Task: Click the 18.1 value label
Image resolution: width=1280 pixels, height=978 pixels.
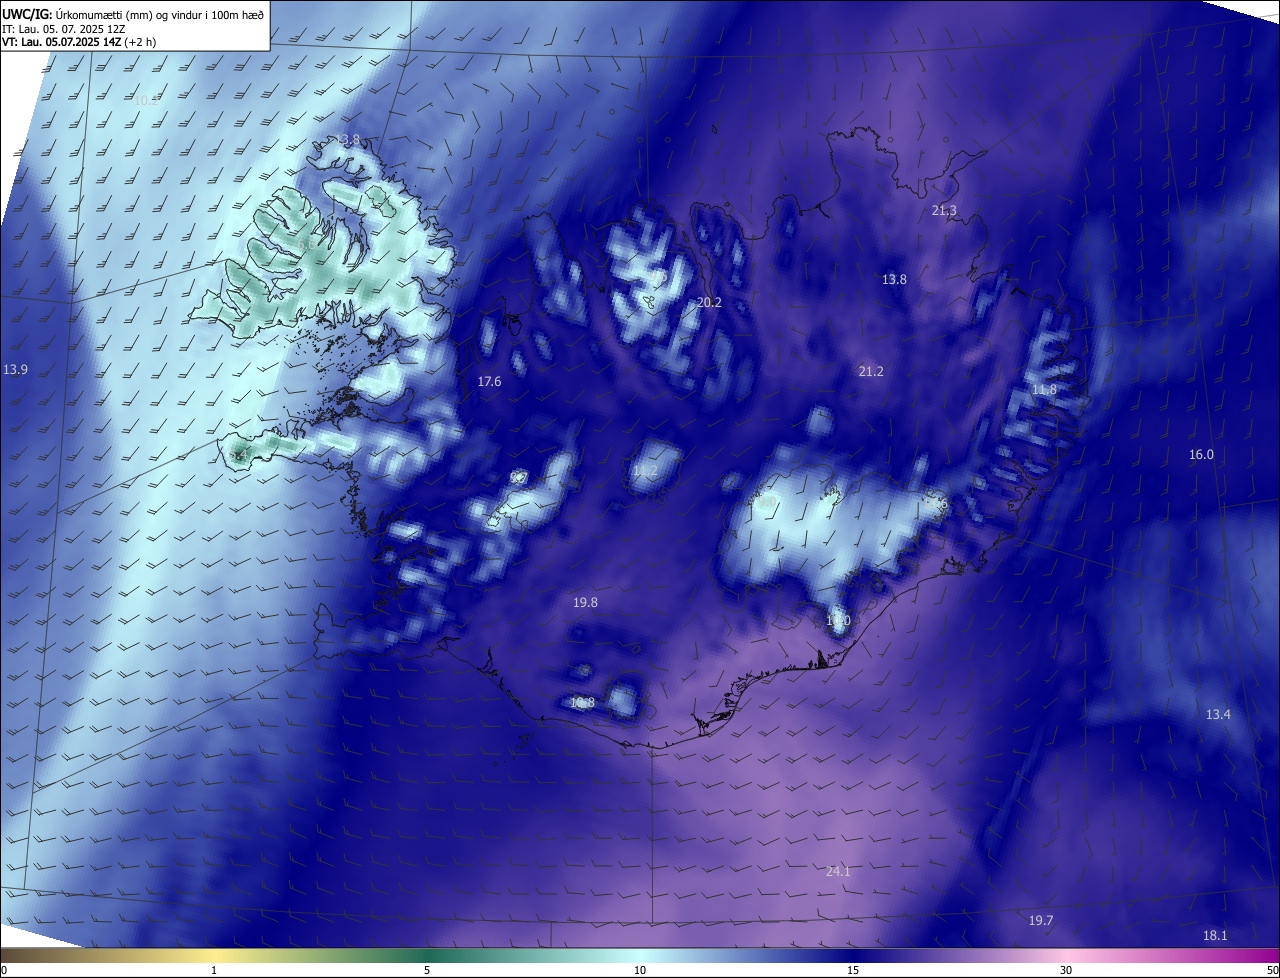Action: [x=1215, y=936]
